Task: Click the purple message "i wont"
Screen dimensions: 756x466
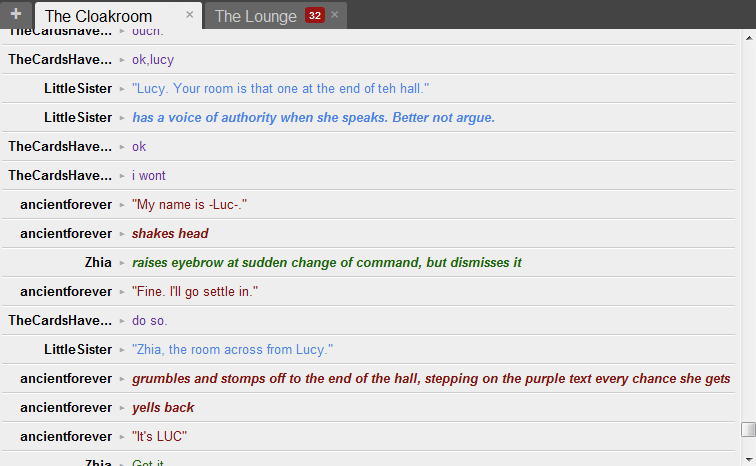Action: pos(148,175)
